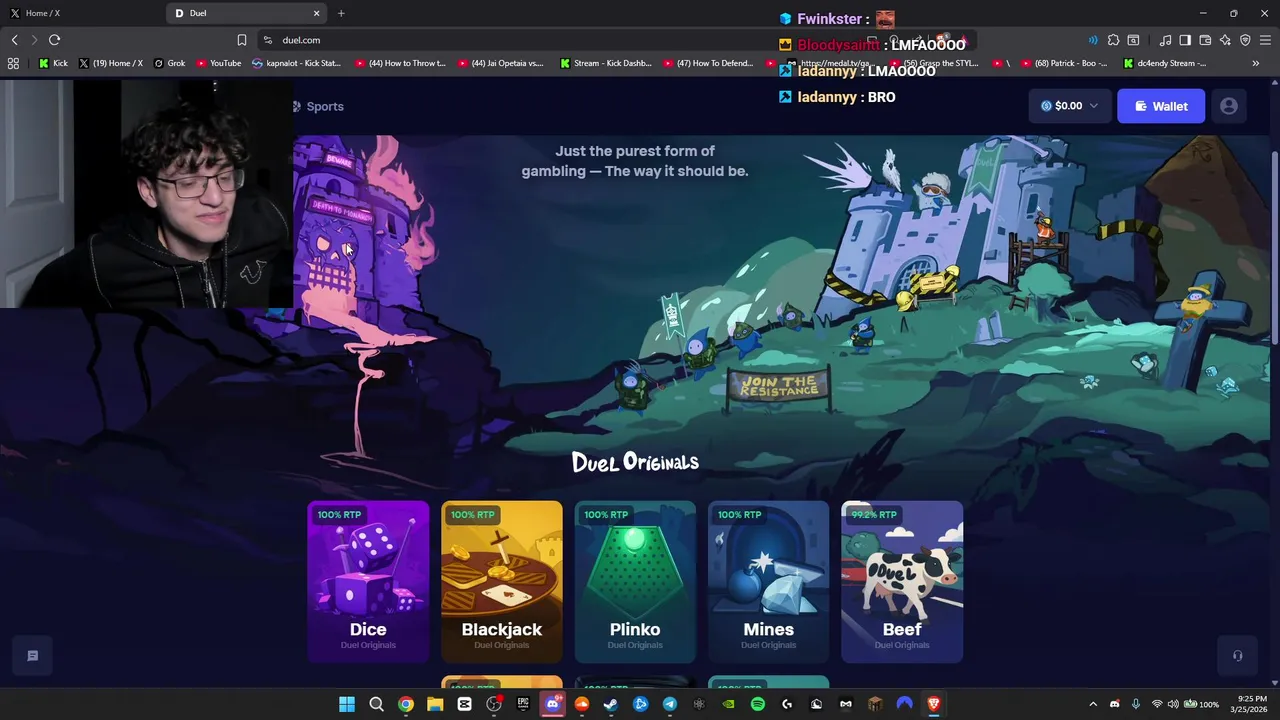The image size is (1280, 720).
Task: Open the Grok bookmark
Action: click(x=169, y=63)
